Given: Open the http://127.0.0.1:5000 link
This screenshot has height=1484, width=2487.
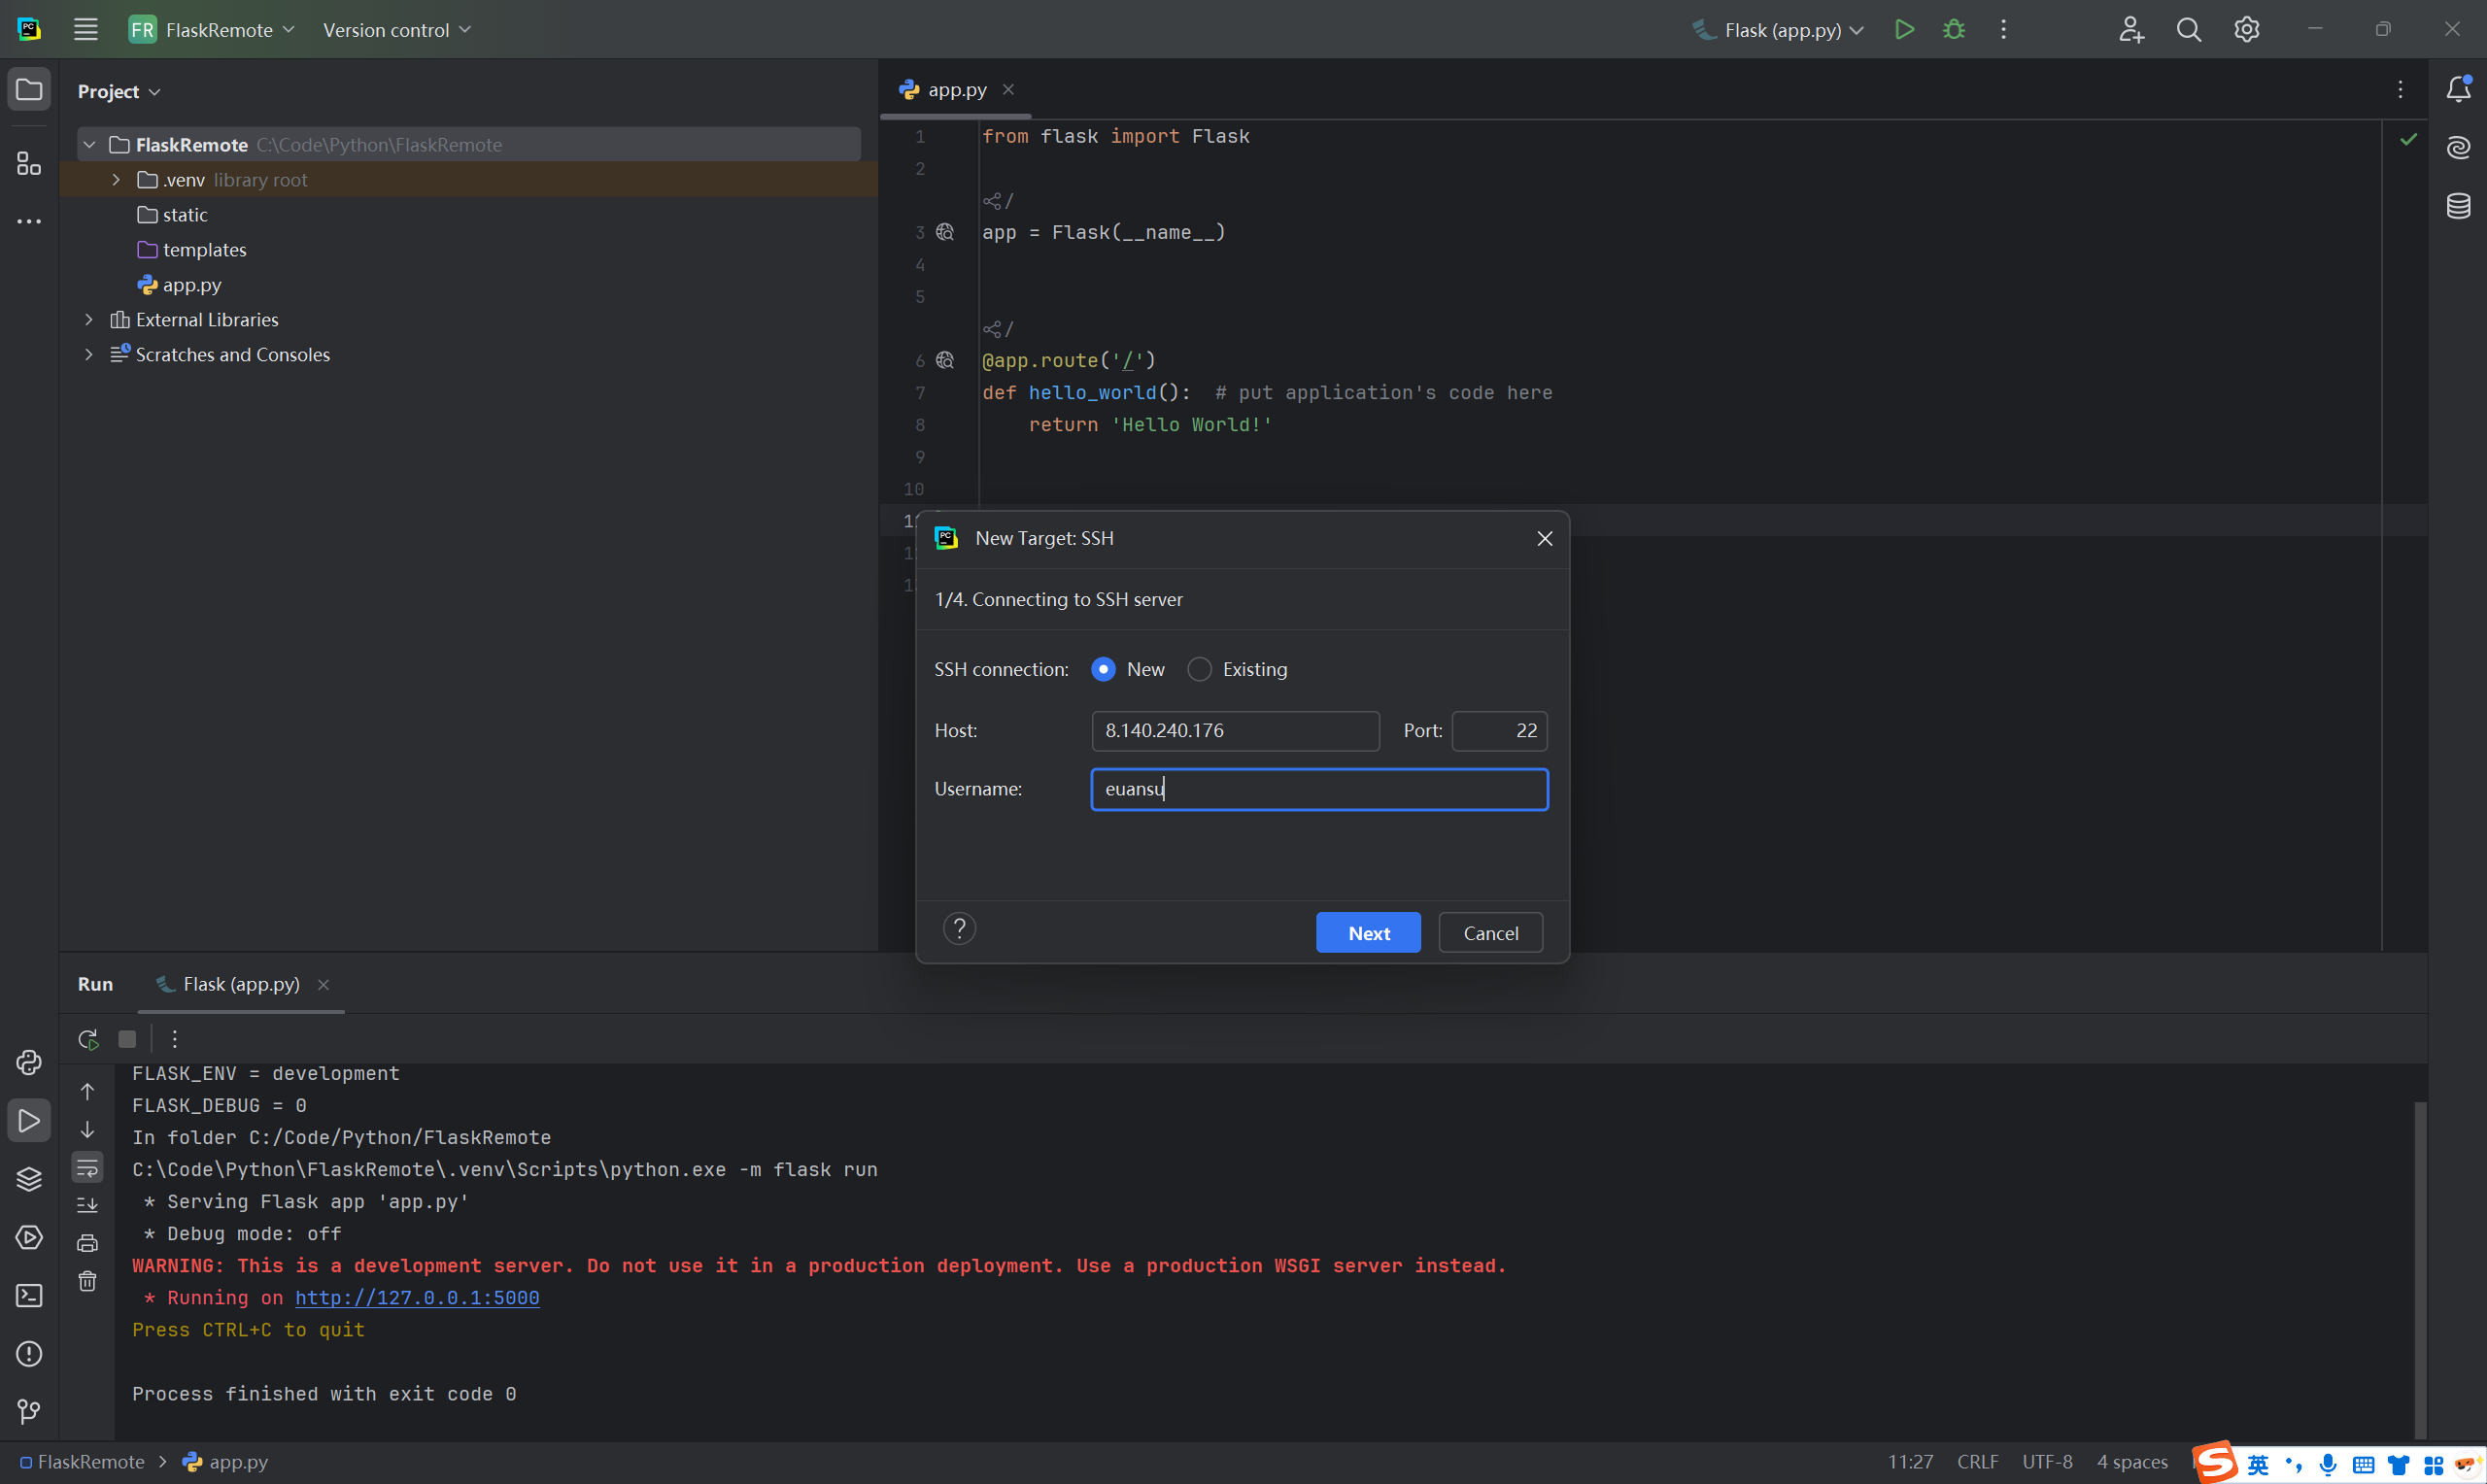Looking at the screenshot, I should pos(417,1298).
